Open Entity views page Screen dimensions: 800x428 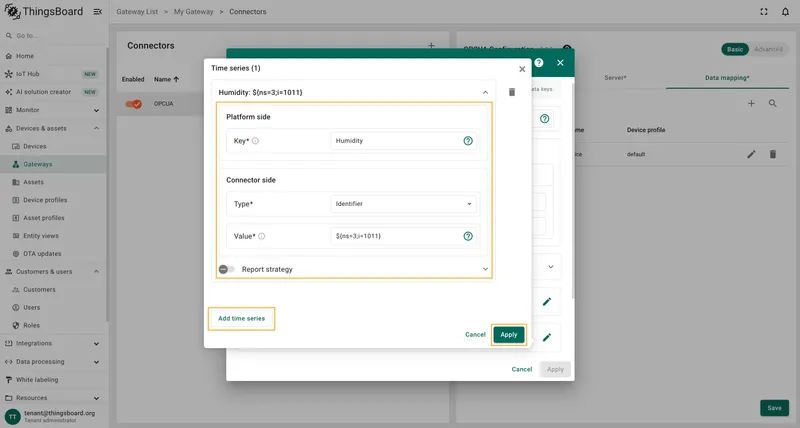click(x=54, y=236)
